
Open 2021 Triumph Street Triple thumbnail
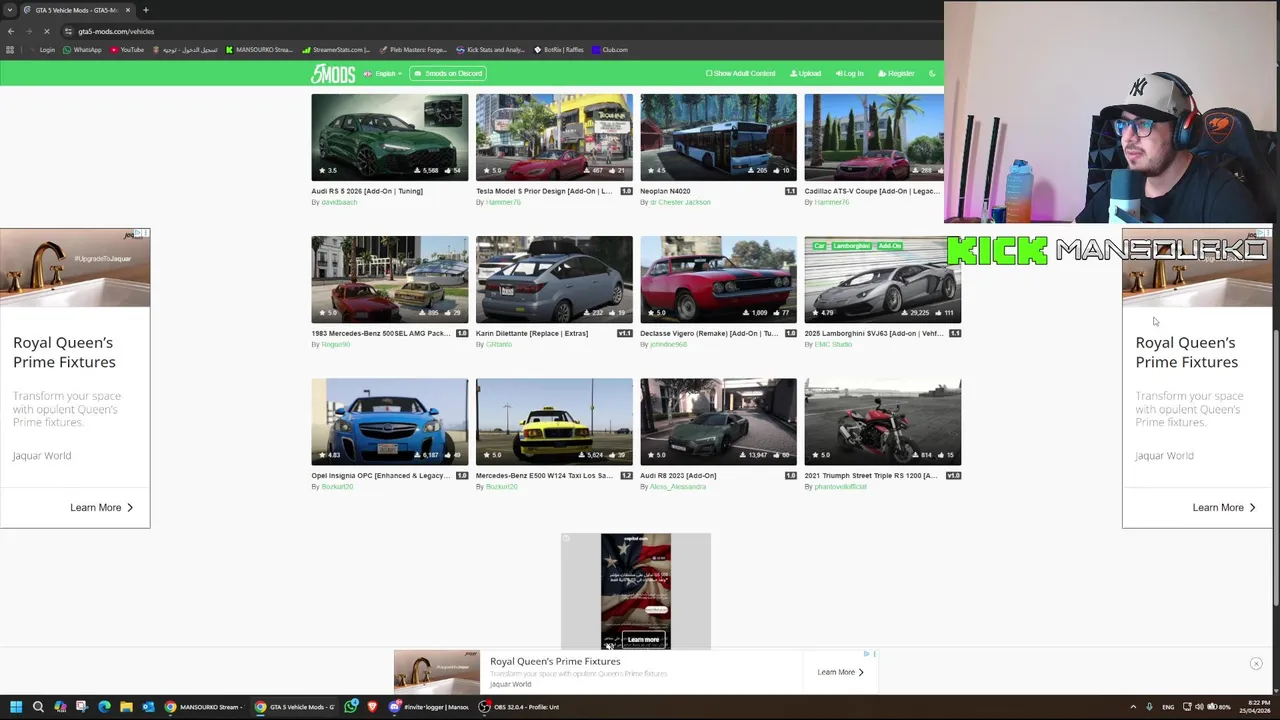pyautogui.click(x=882, y=421)
